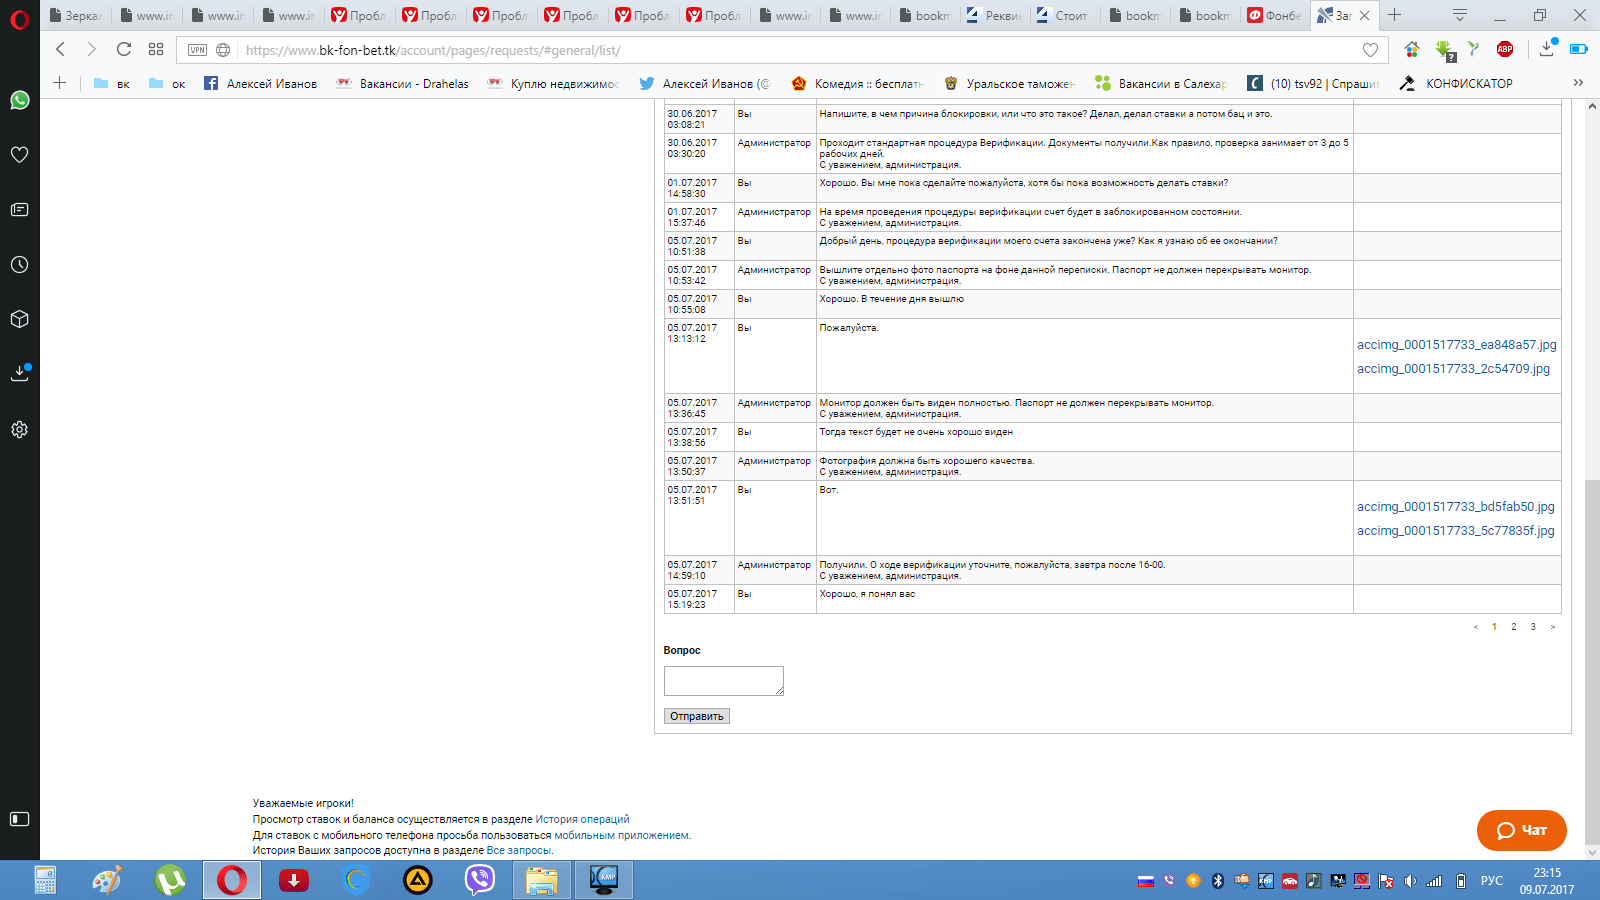Open sidebar settings gear icon
The height and width of the screenshot is (900, 1600).
coord(19,430)
